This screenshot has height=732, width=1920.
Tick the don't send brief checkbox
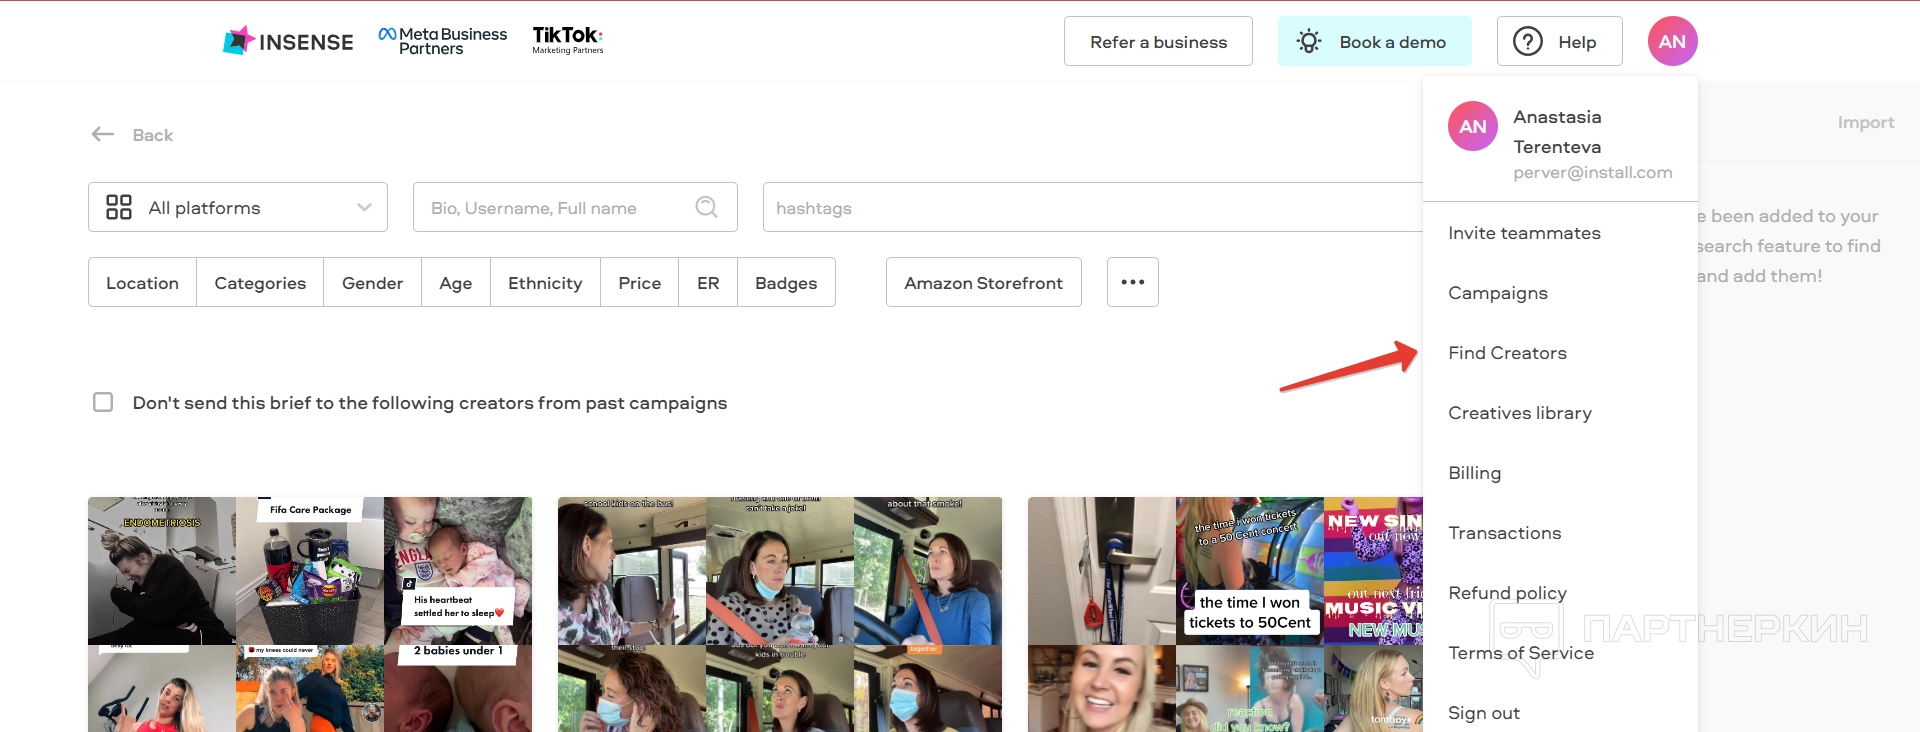click(x=103, y=402)
